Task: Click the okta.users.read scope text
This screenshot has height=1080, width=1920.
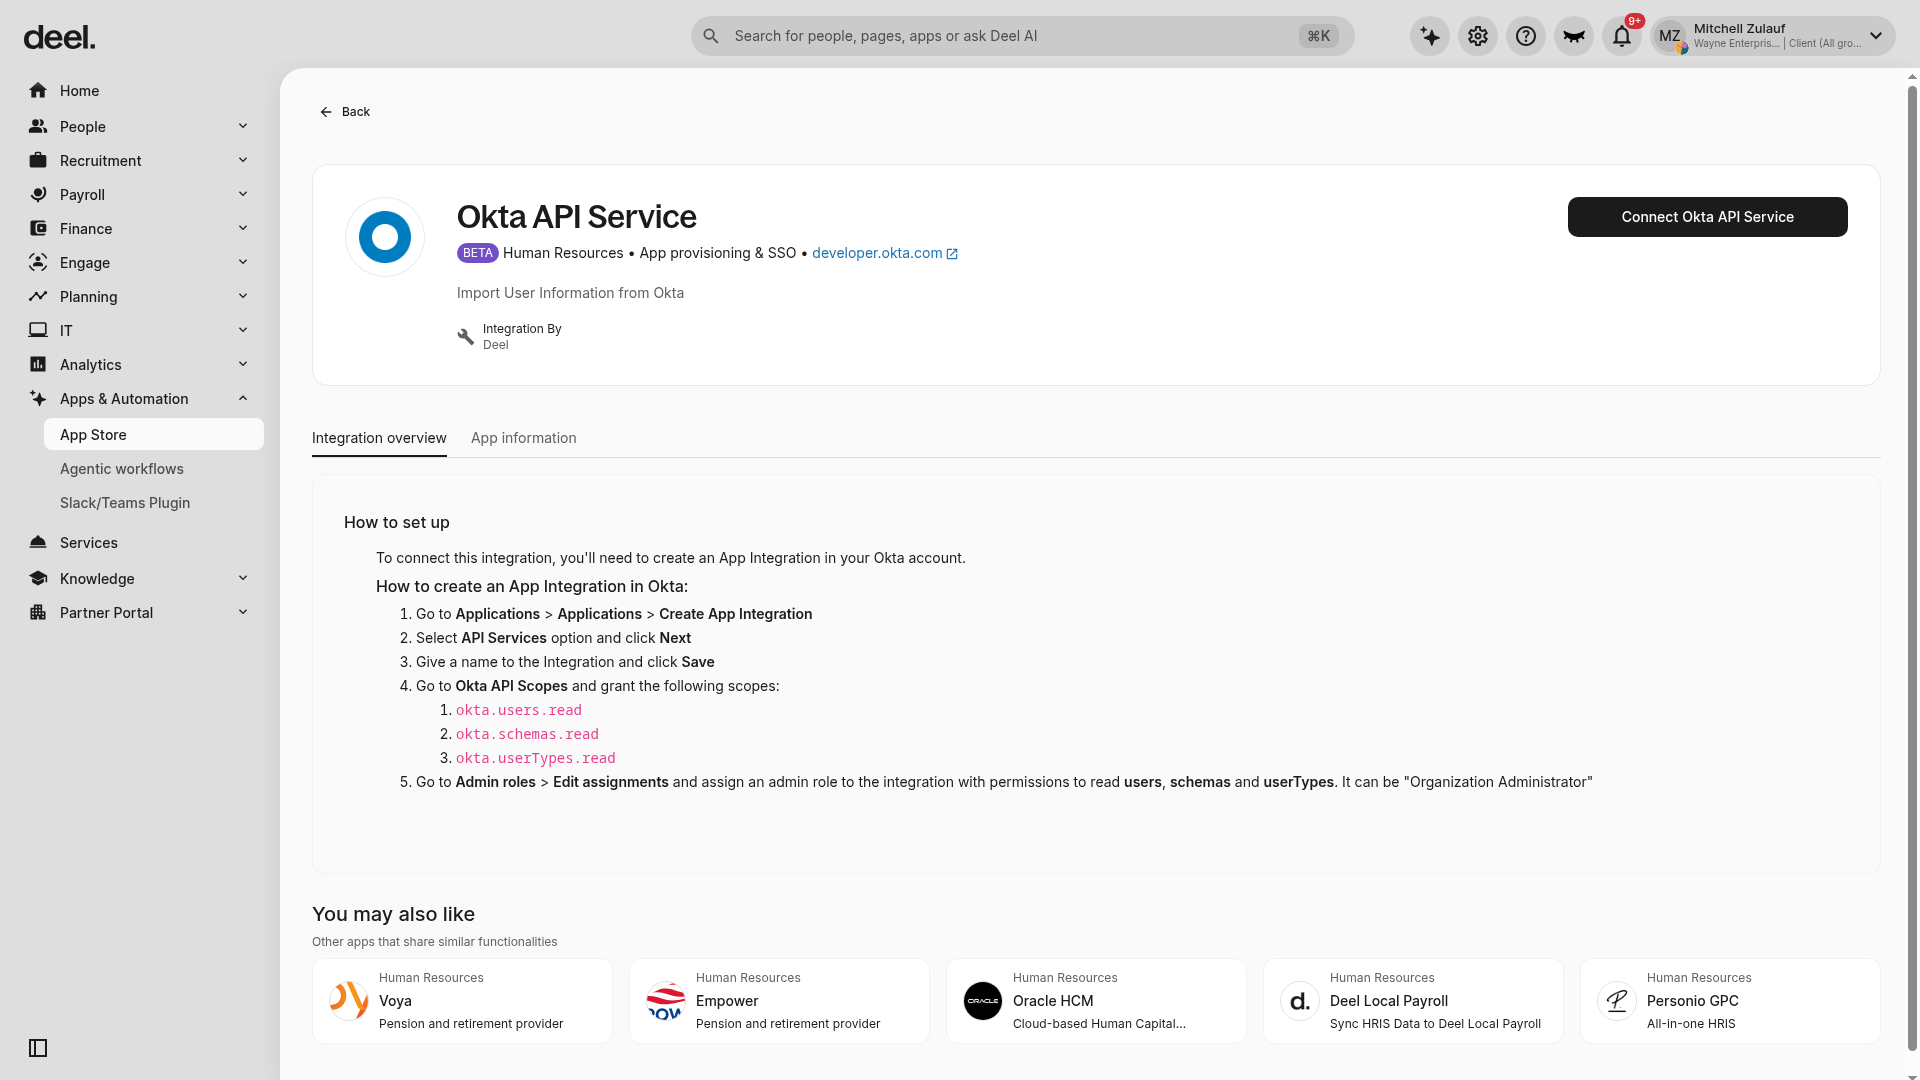Action: coord(519,710)
